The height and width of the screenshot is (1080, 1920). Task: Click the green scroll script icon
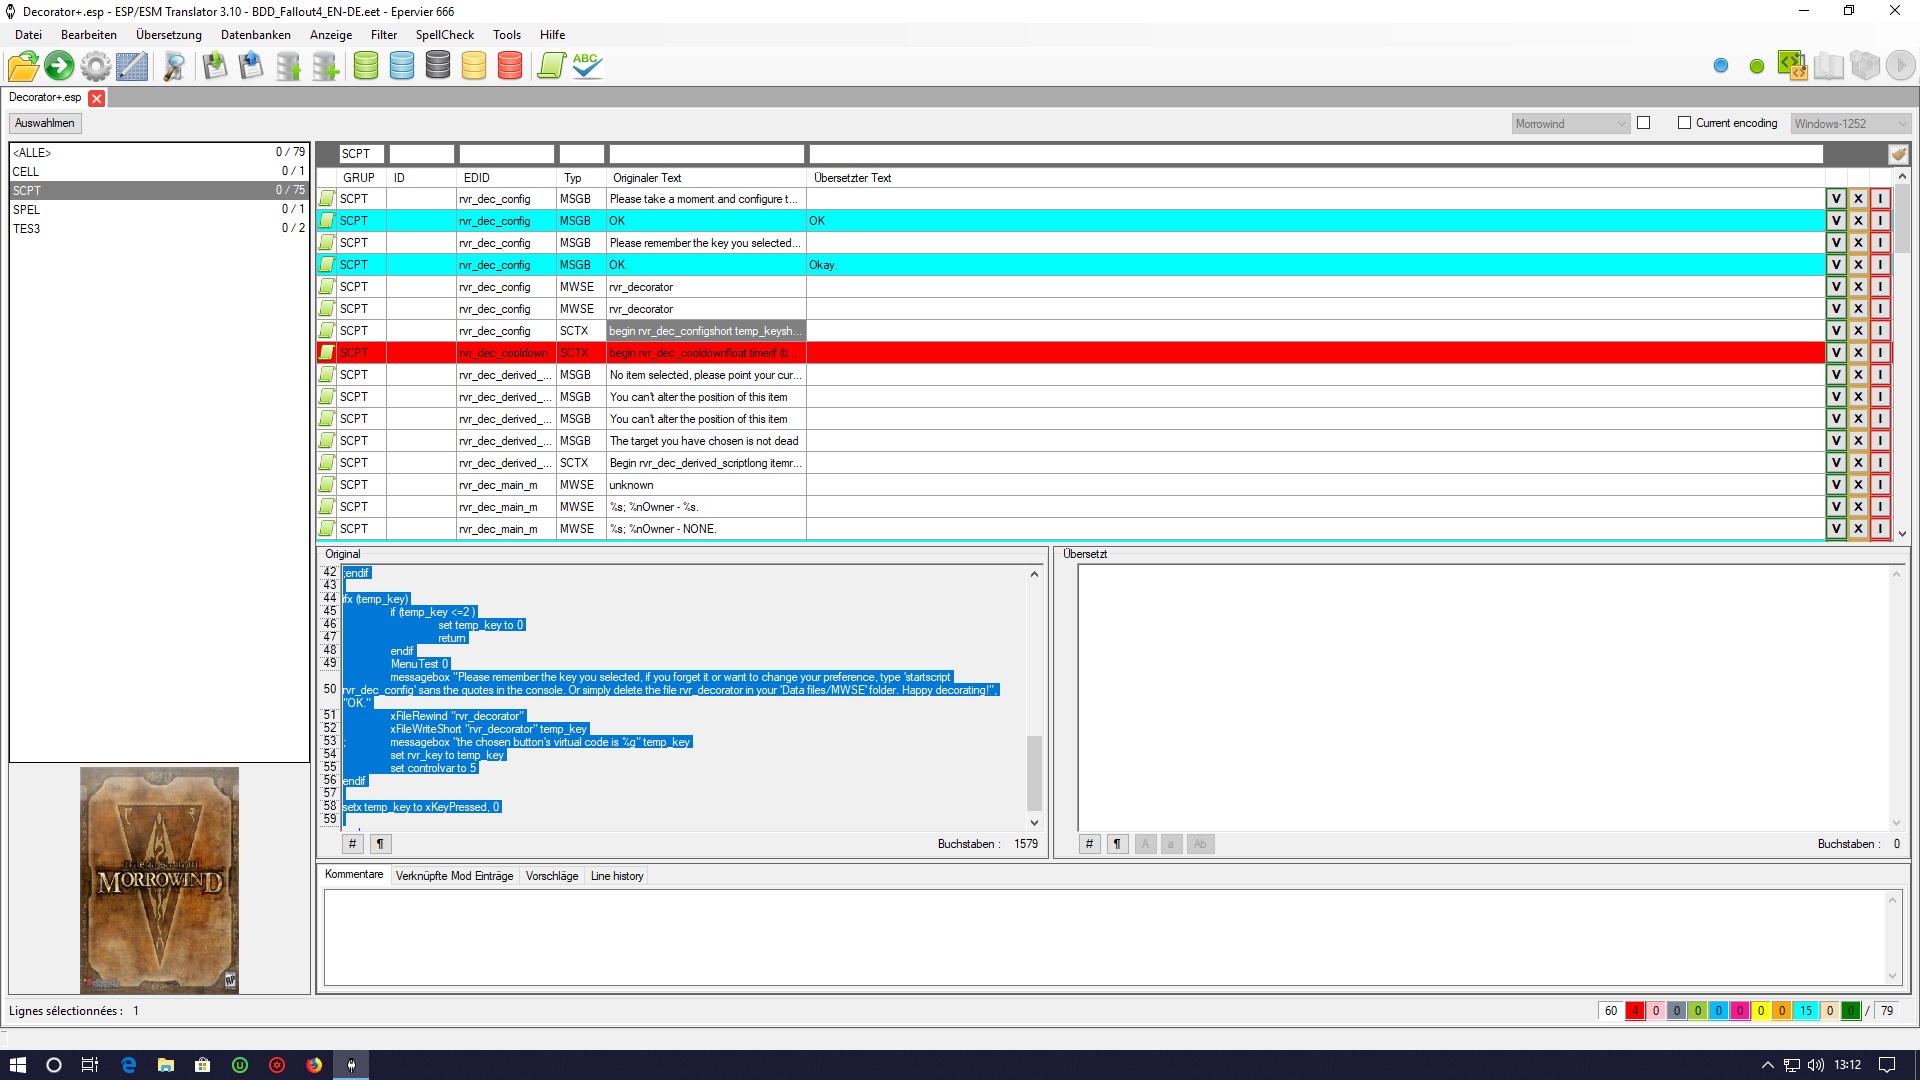pyautogui.click(x=551, y=66)
